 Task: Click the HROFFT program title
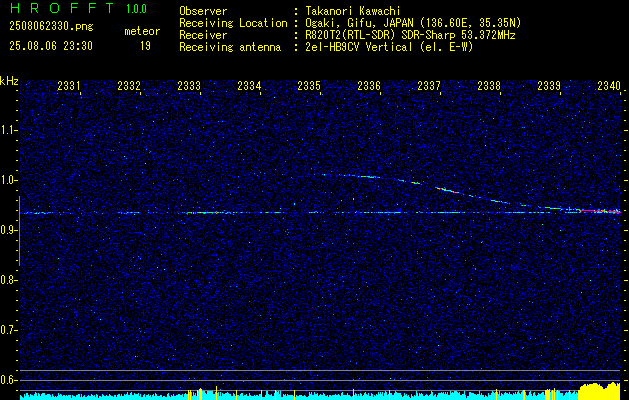pyautogui.click(x=62, y=8)
